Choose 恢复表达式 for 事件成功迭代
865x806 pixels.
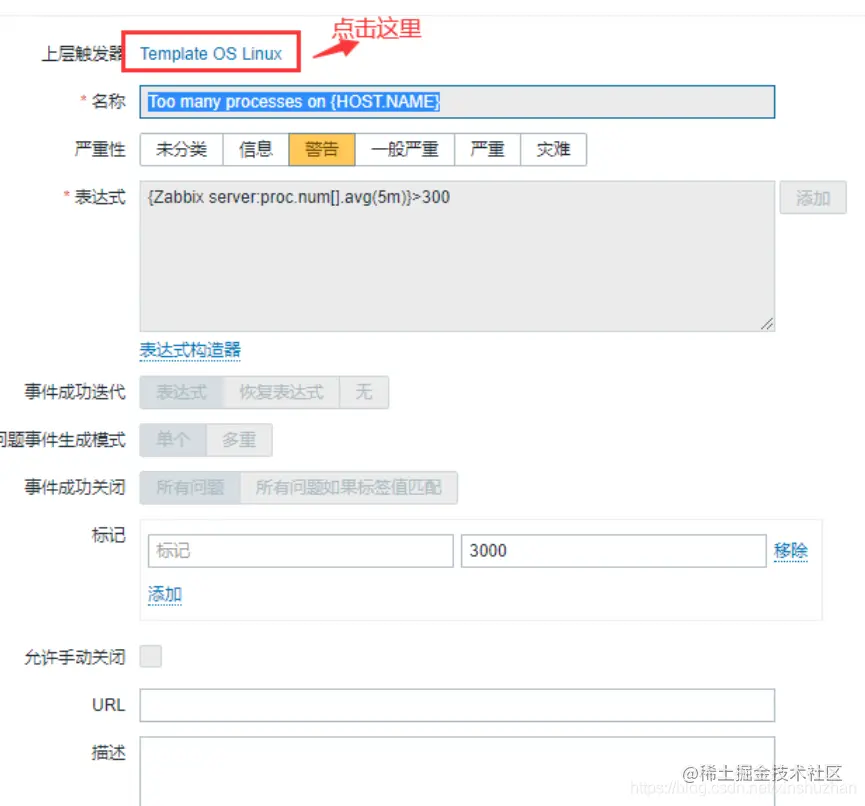tap(281, 392)
